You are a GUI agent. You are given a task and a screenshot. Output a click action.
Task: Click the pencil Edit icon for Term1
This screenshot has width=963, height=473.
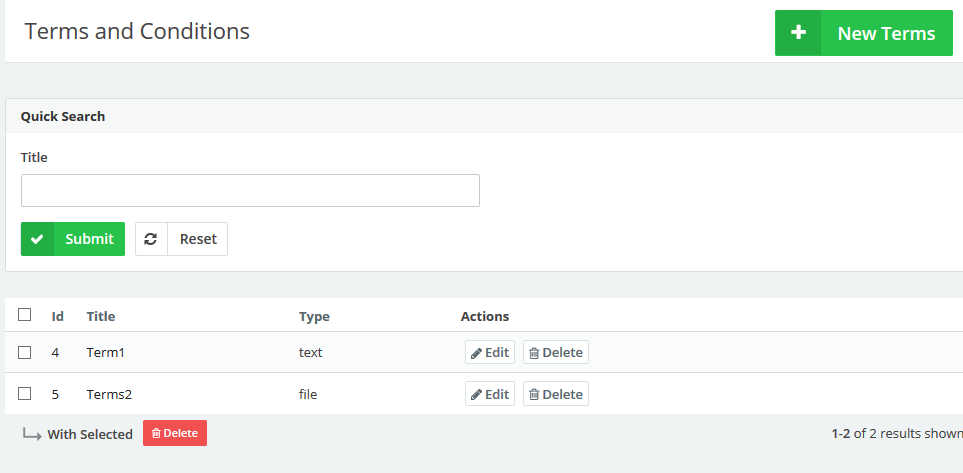[x=477, y=353]
